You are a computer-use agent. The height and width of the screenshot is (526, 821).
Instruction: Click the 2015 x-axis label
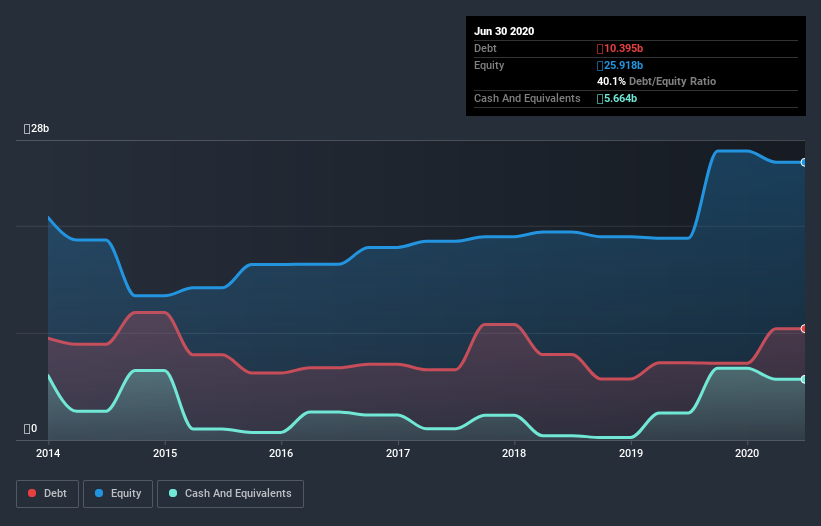click(165, 453)
